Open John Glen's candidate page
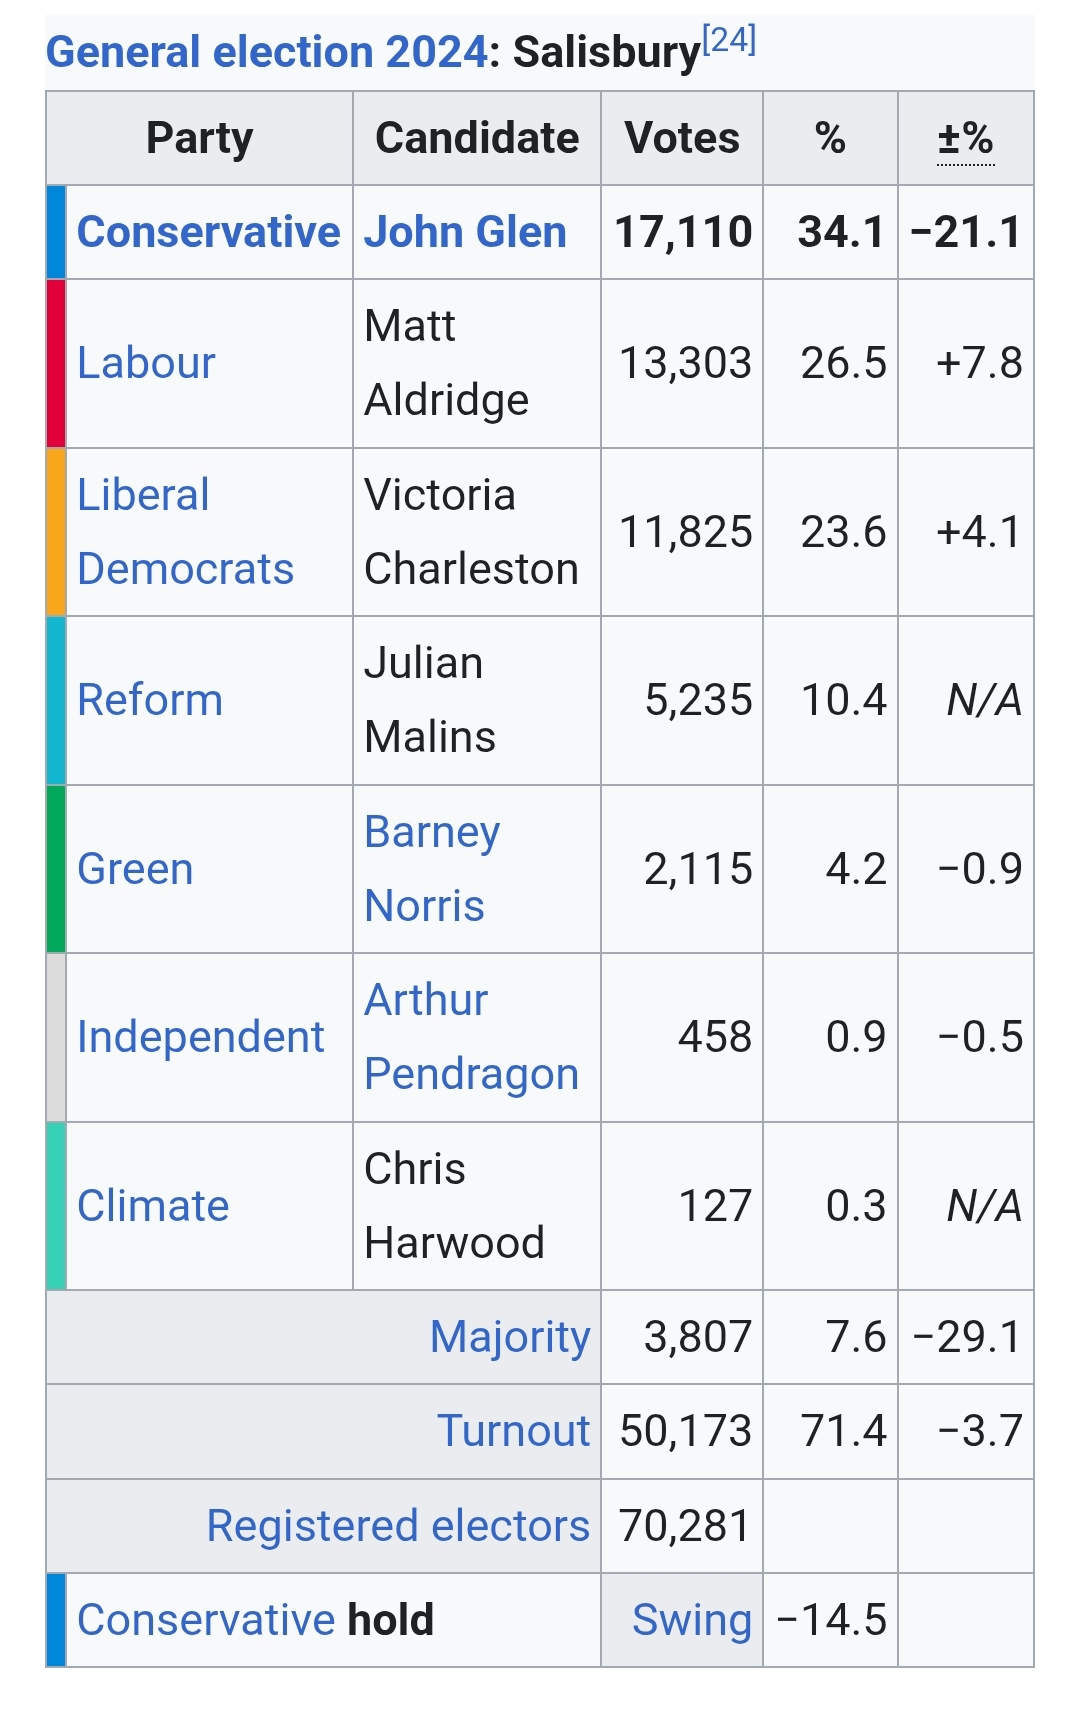Viewport: 1080px width, 1720px height. 465,232
